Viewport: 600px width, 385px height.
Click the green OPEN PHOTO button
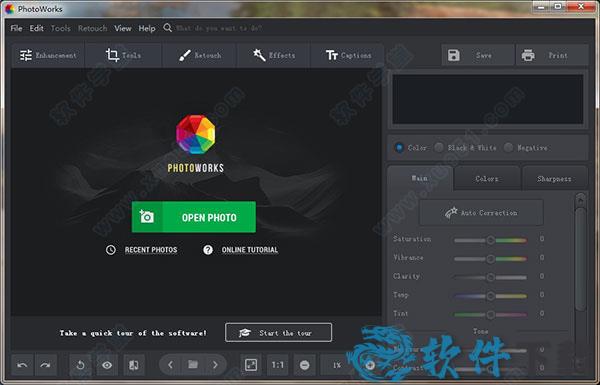[x=194, y=217]
